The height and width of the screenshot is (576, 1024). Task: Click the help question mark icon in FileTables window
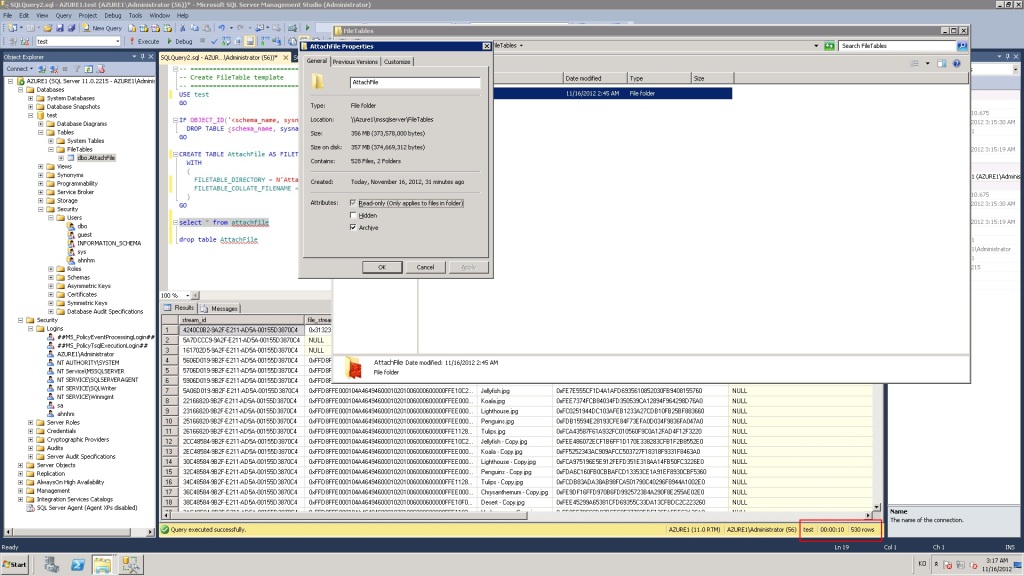(x=957, y=63)
